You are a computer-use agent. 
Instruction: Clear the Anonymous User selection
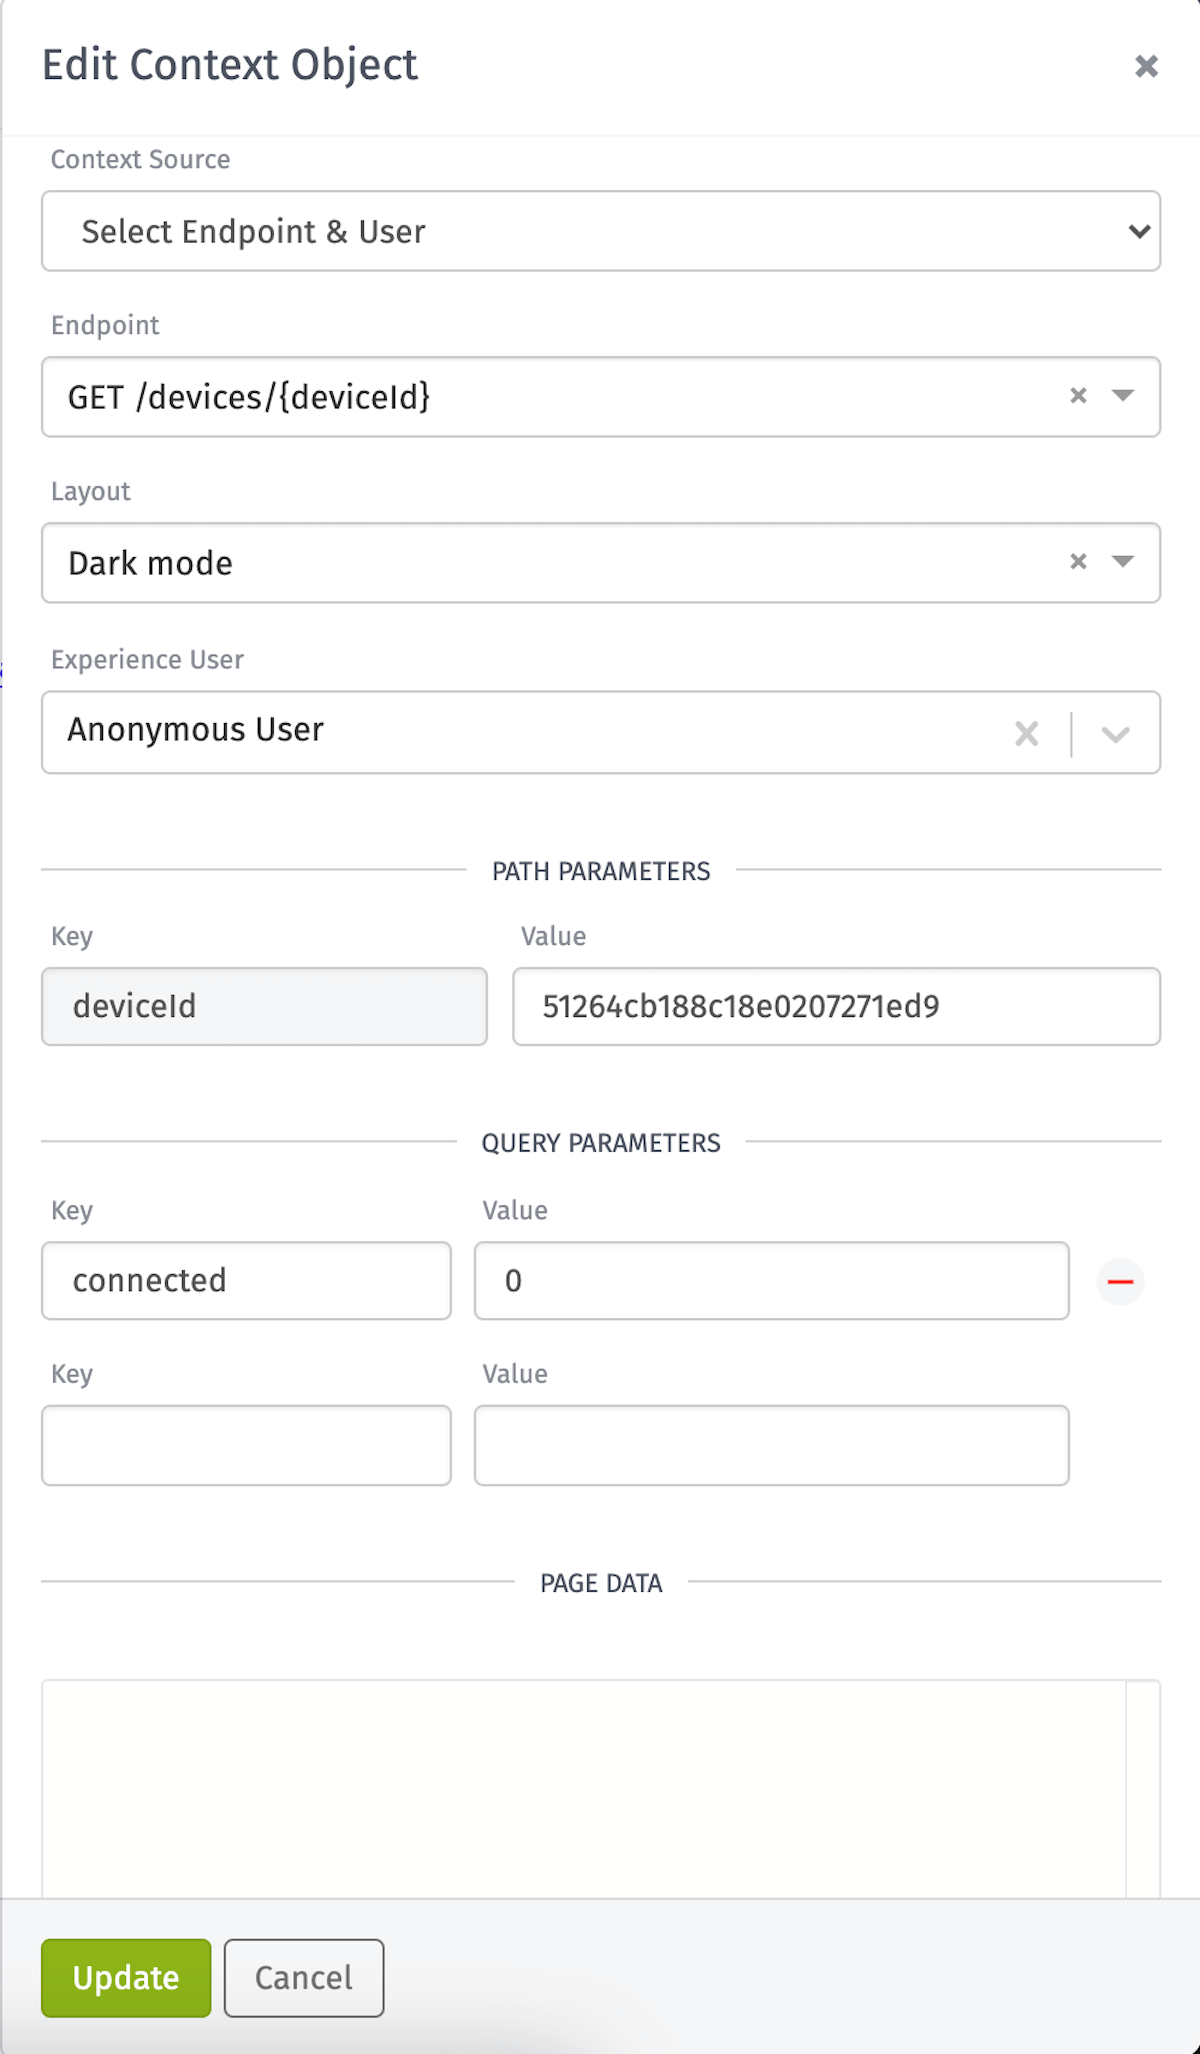pos(1027,734)
